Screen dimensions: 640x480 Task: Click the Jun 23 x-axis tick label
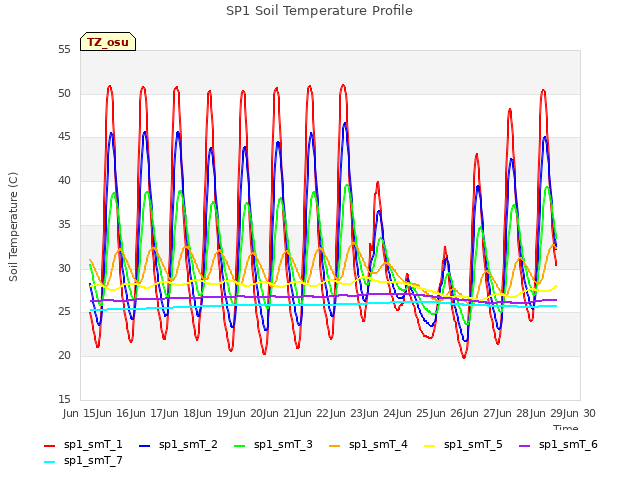click(x=347, y=413)
